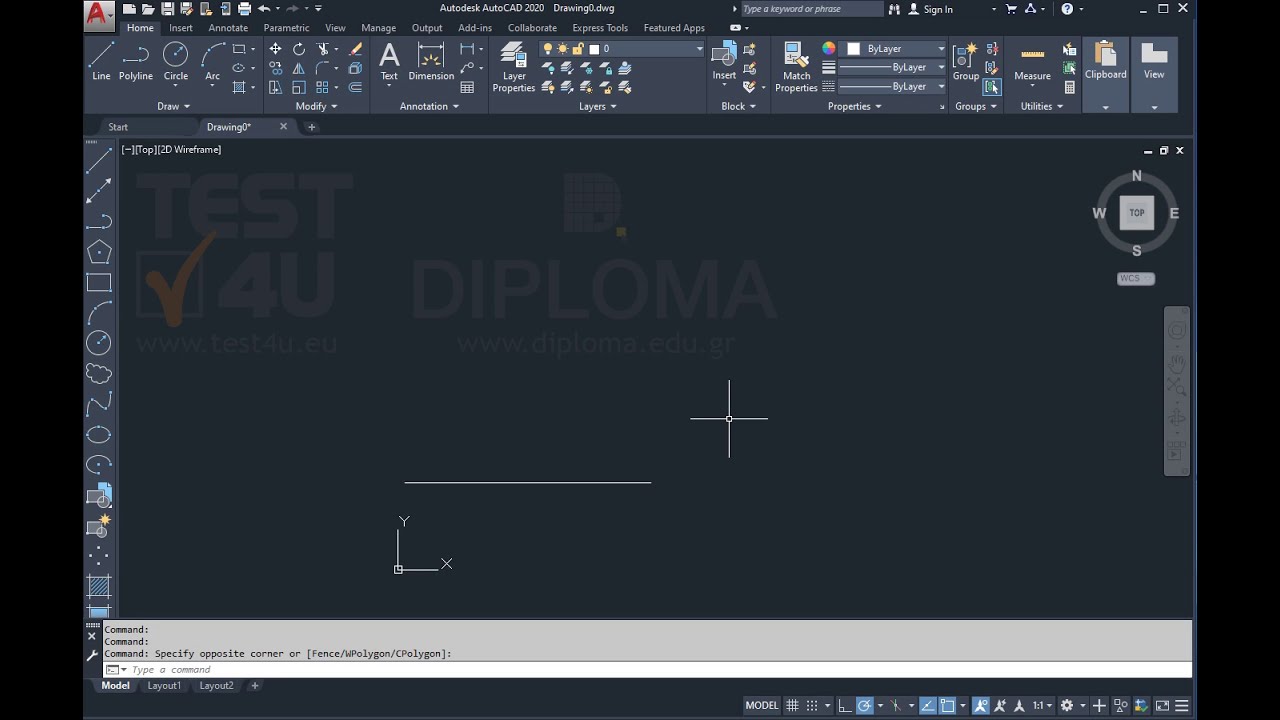Click the object color wheel icon
Viewport: 1280px width, 720px height.
[828, 49]
